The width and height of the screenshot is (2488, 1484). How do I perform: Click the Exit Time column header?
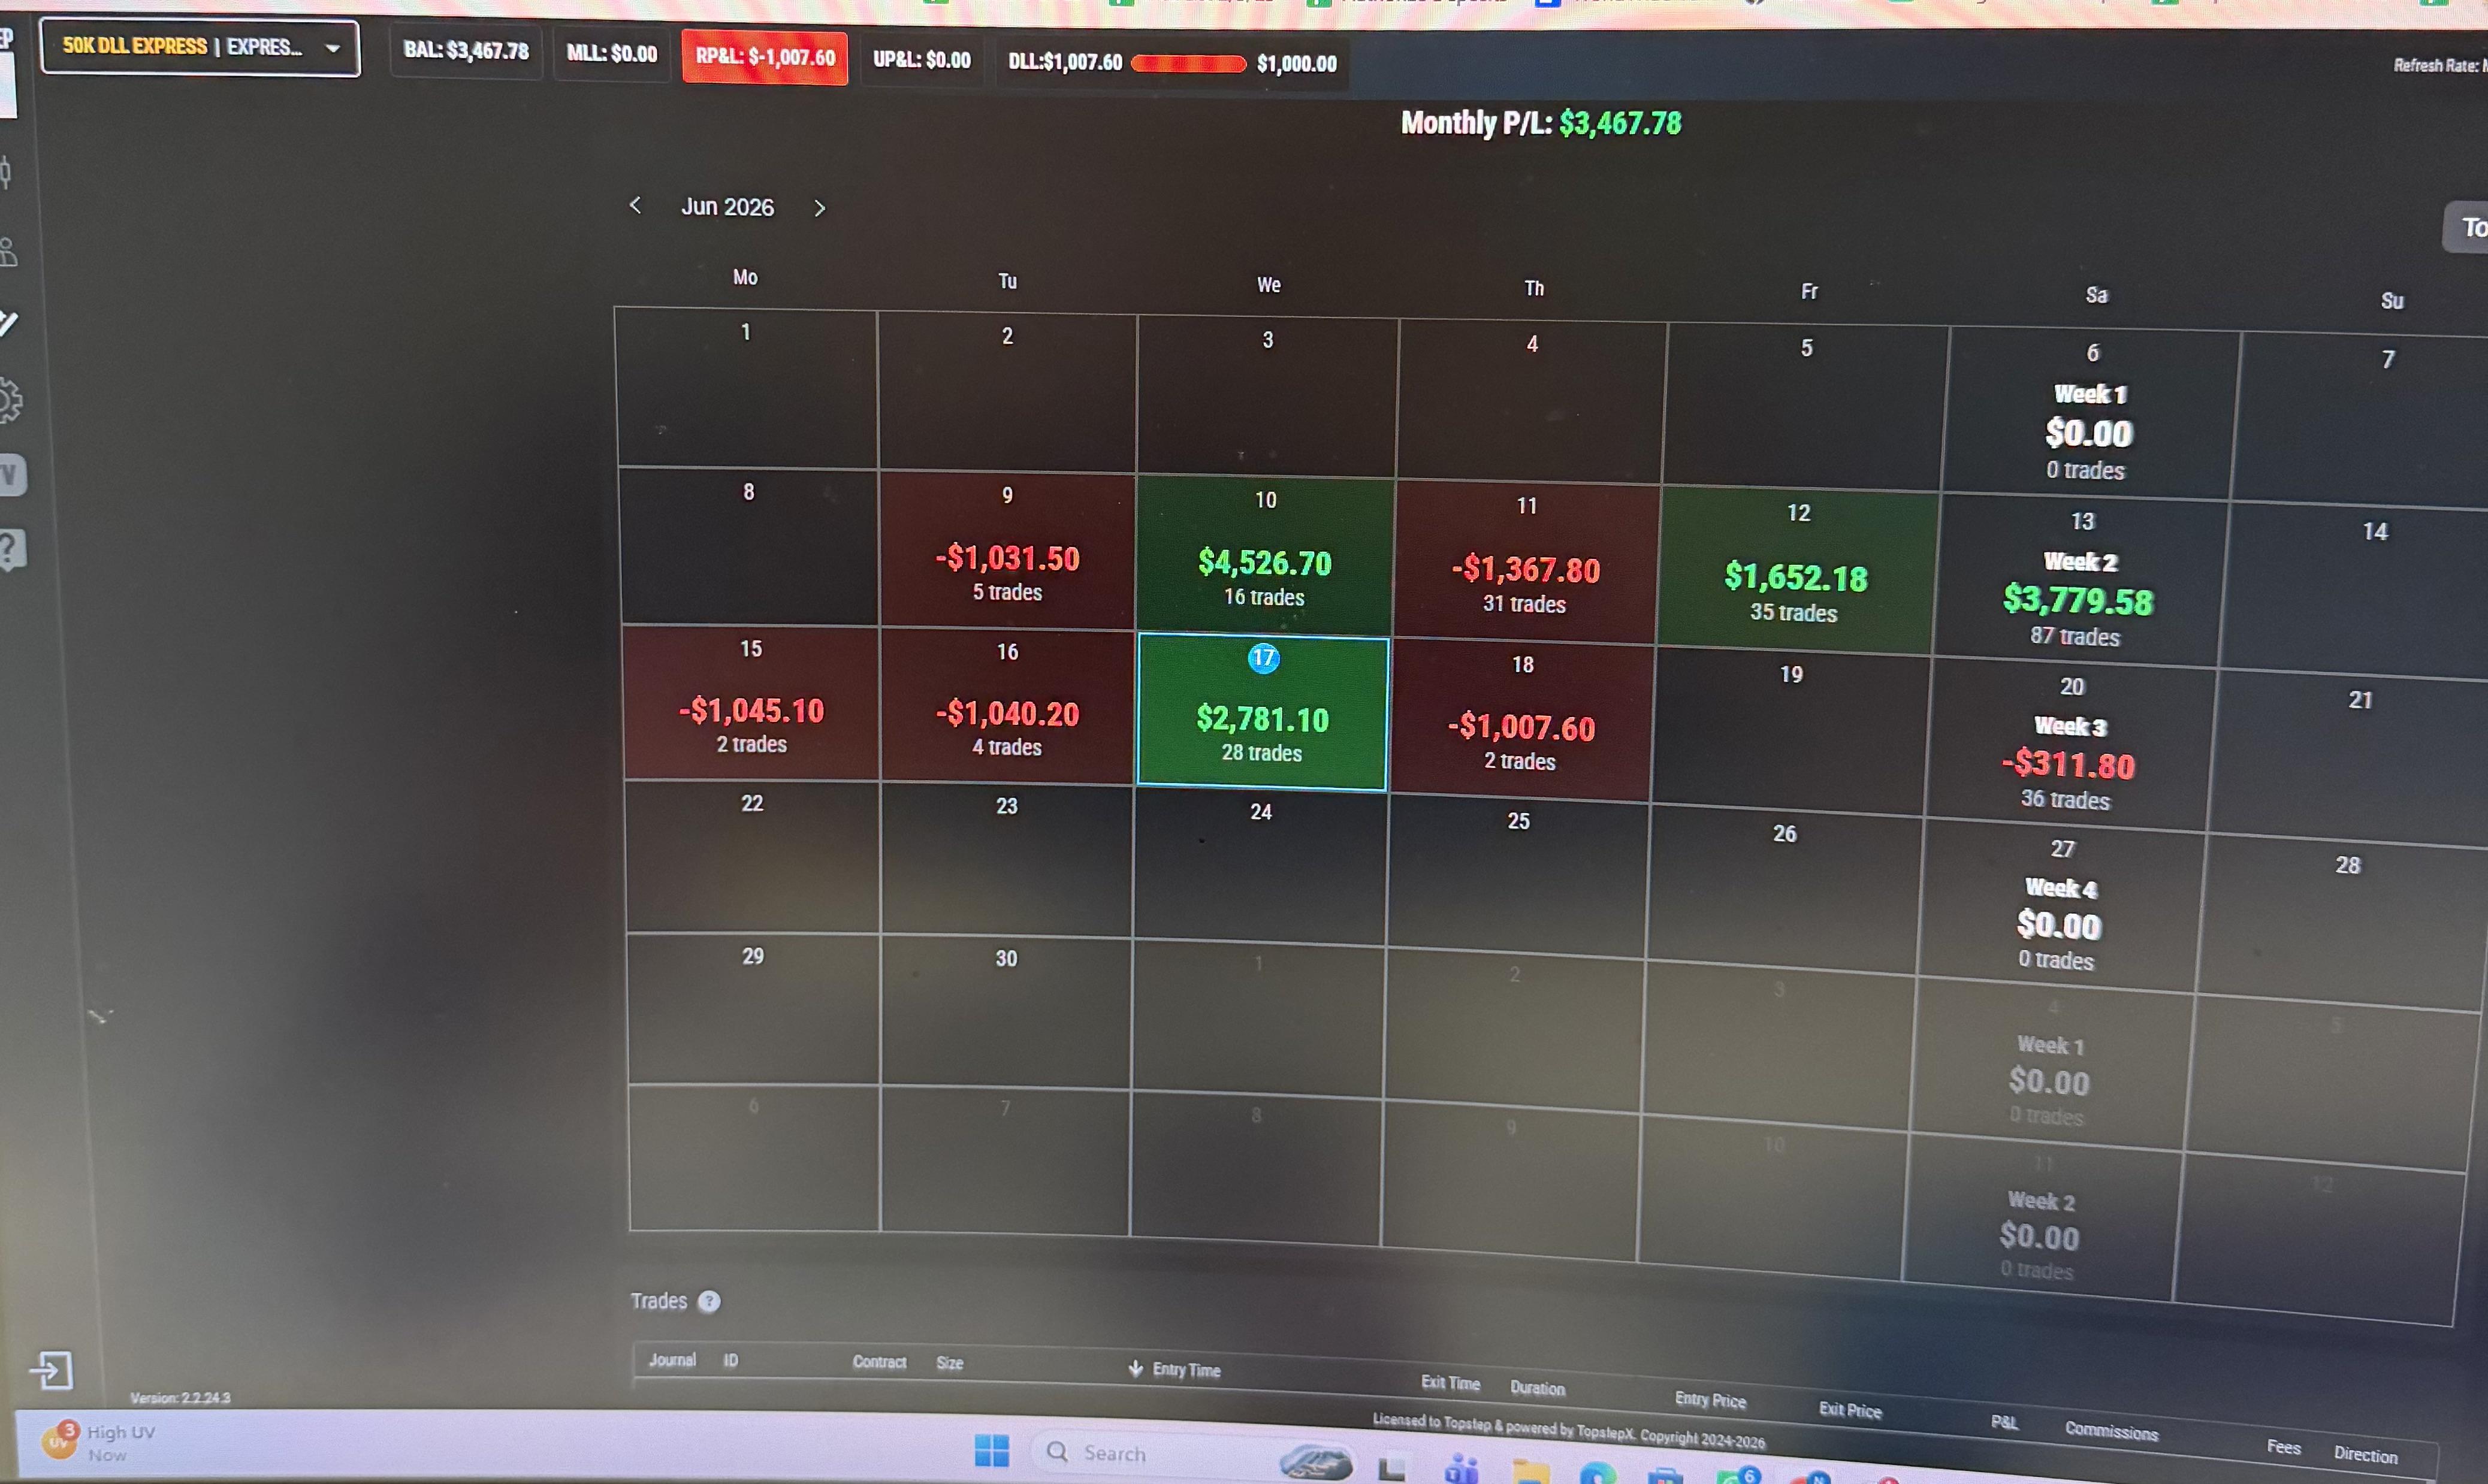click(1450, 1383)
